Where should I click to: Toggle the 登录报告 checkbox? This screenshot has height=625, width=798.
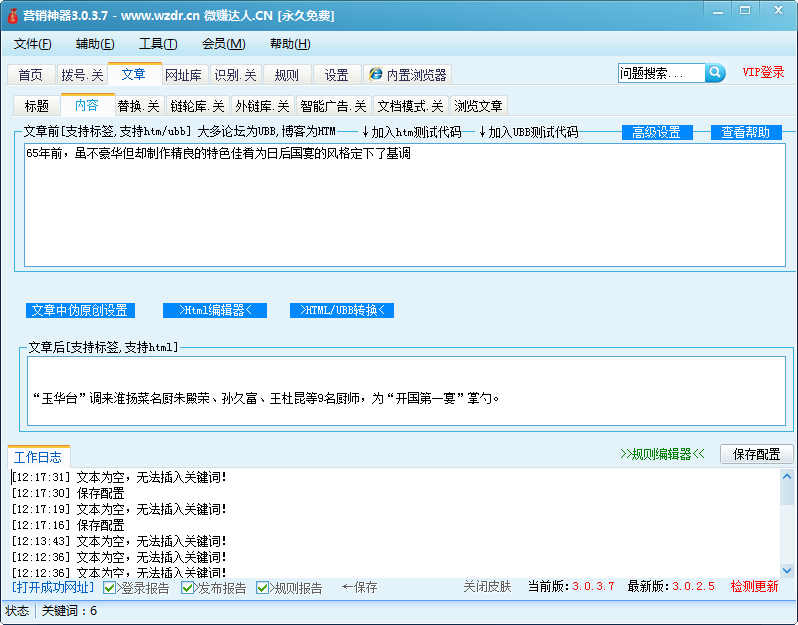point(110,588)
